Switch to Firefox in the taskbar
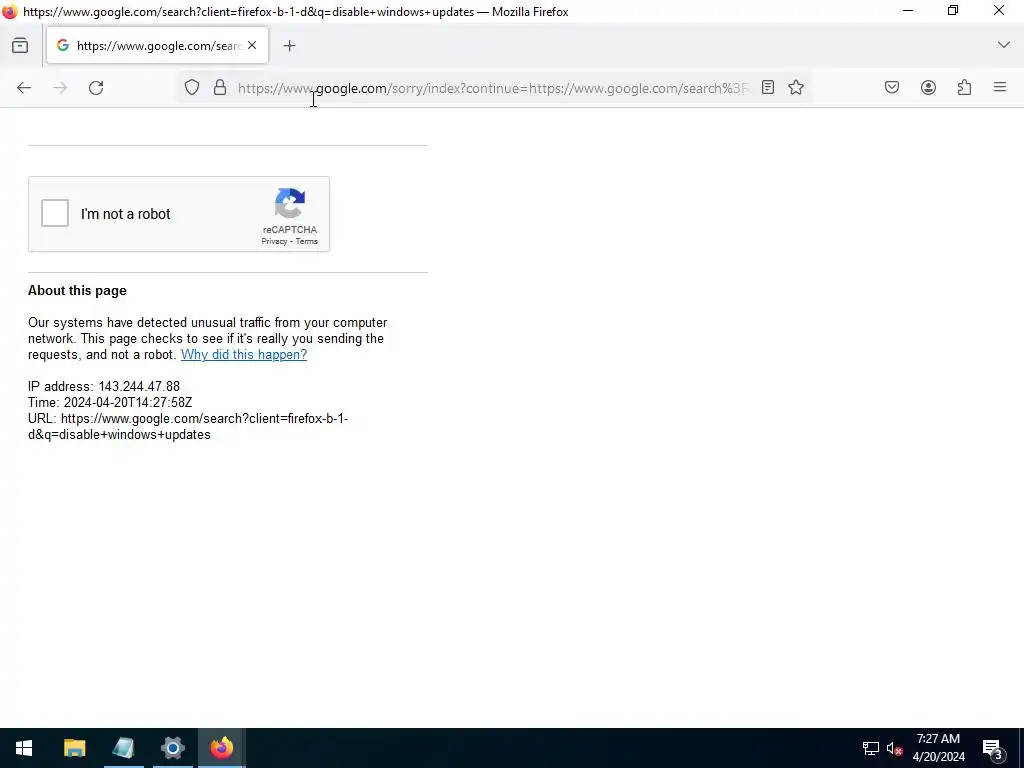This screenshot has height=768, width=1024. (221, 748)
